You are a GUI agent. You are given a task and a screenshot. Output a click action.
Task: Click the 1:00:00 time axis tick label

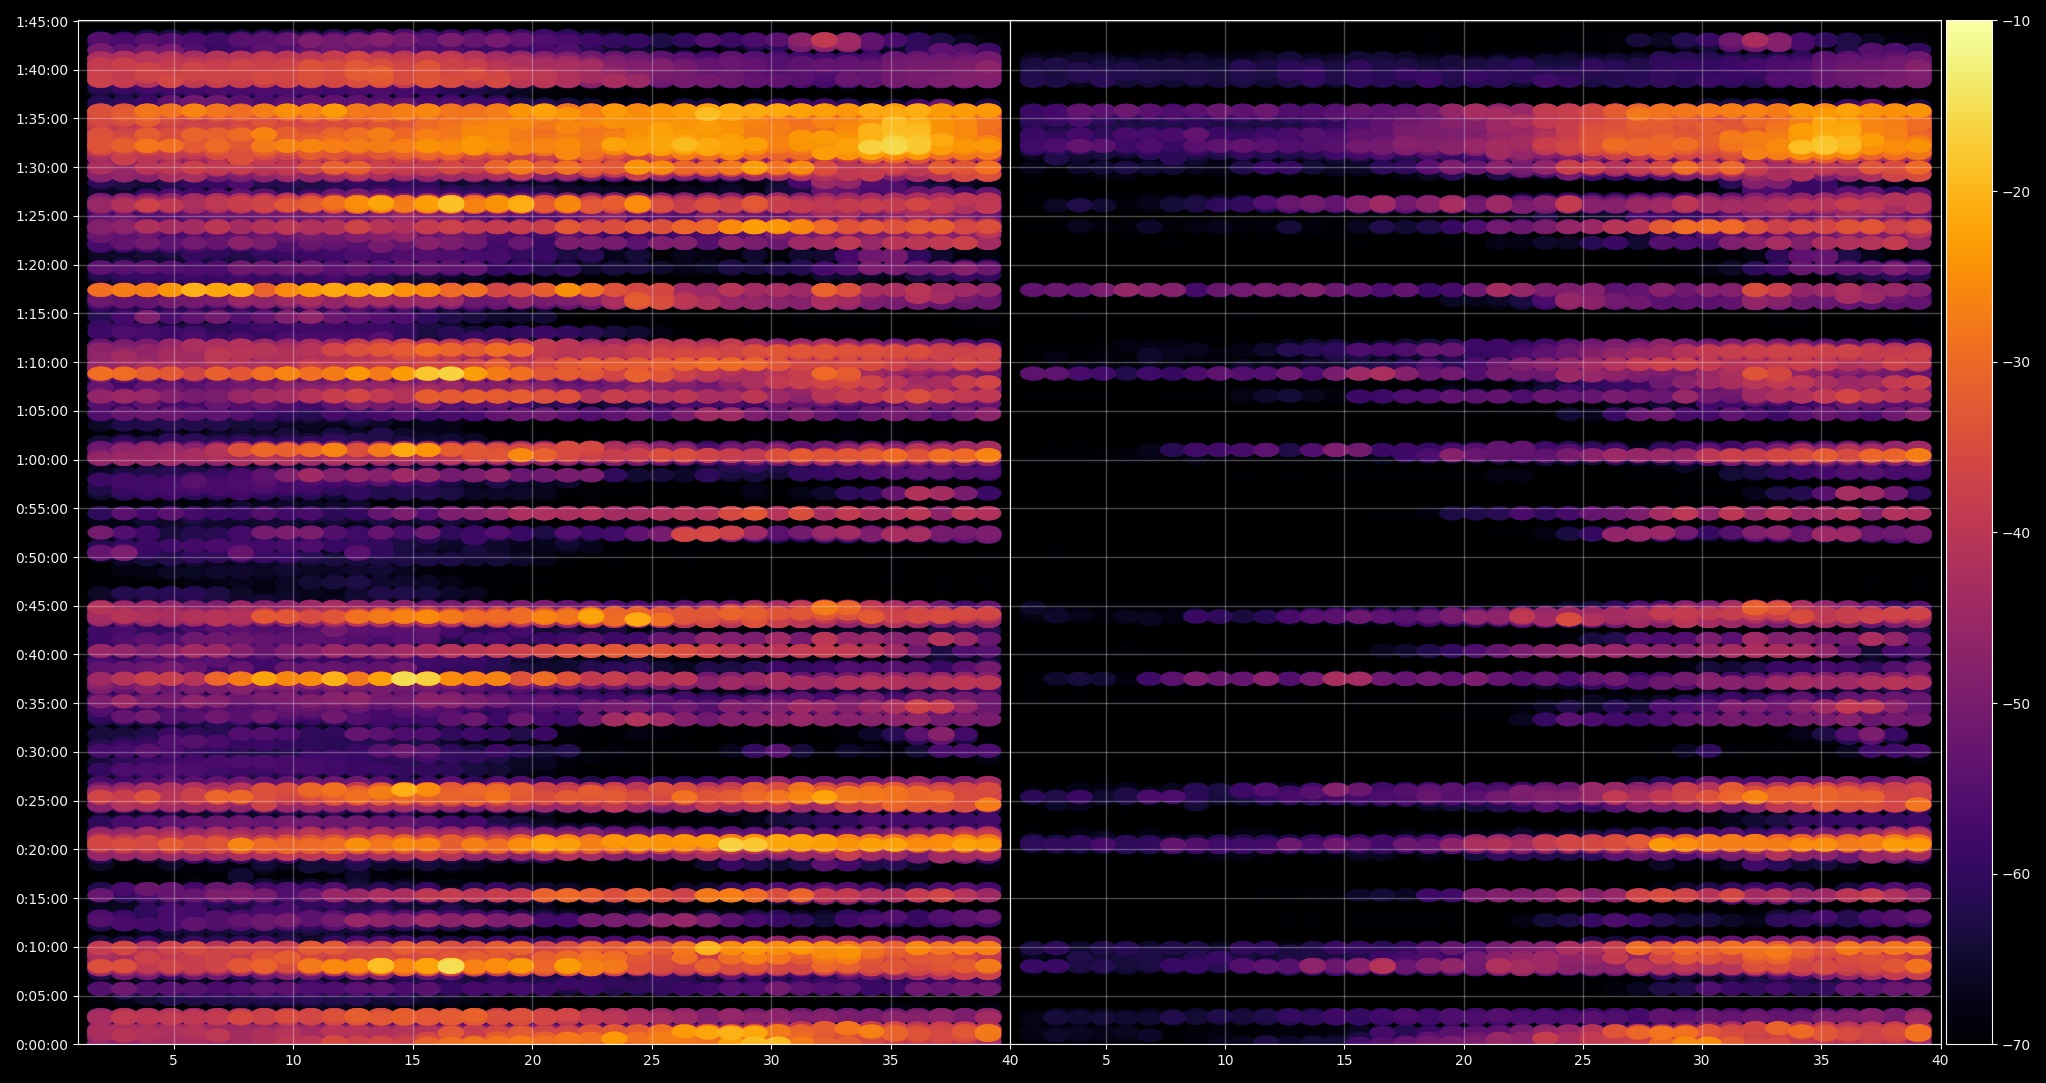point(42,460)
